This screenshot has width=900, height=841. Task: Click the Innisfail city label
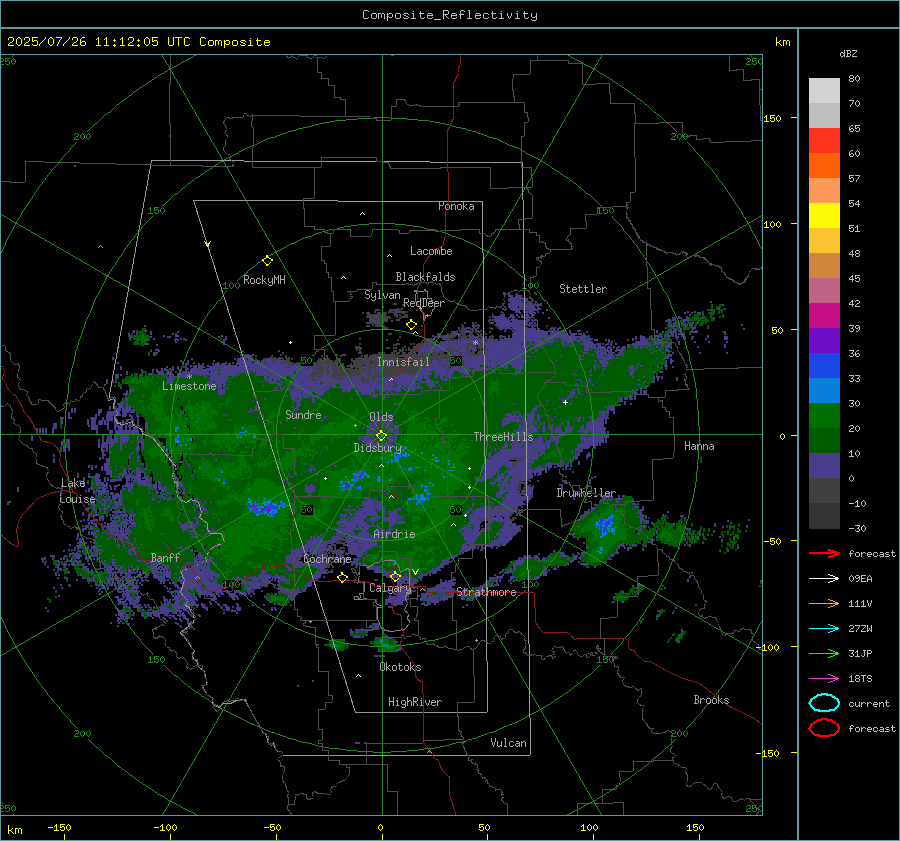[403, 362]
